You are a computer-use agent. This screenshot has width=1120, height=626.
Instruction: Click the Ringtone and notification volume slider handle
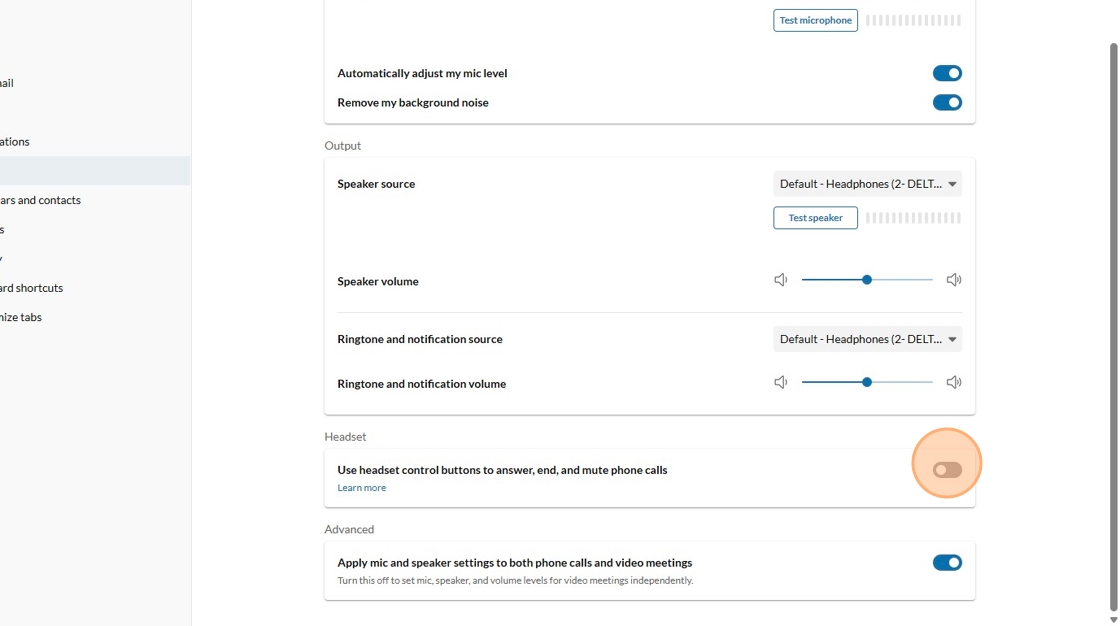pos(867,382)
